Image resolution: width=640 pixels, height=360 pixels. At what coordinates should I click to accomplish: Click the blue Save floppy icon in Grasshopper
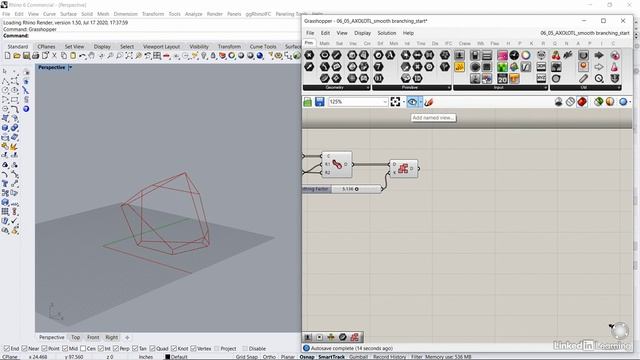(x=320, y=102)
